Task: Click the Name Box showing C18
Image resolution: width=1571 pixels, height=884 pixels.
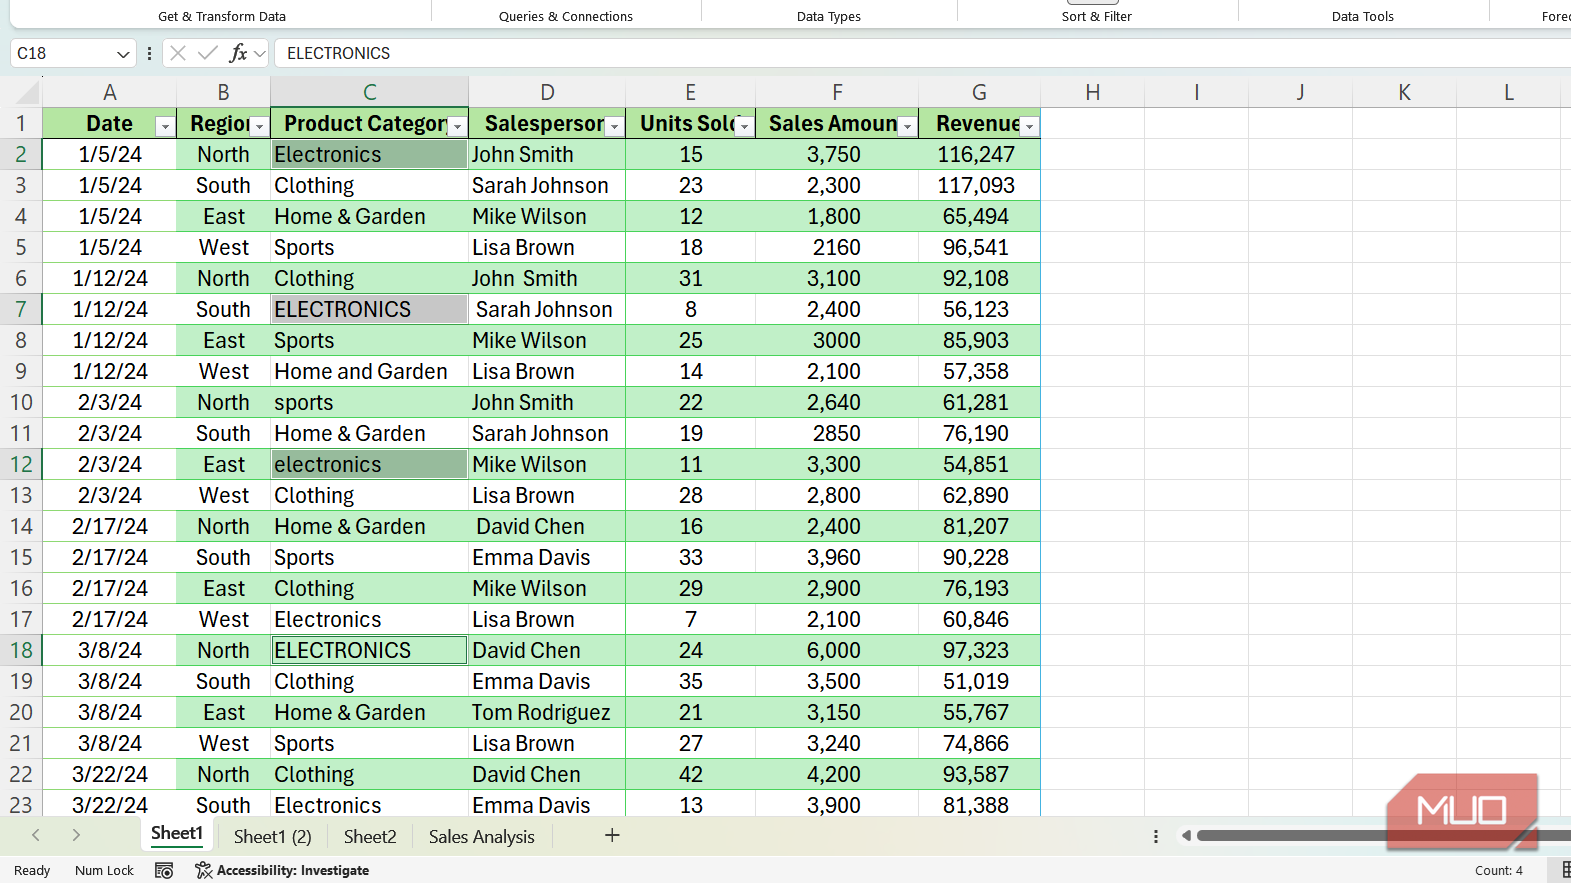Action: 62,53
